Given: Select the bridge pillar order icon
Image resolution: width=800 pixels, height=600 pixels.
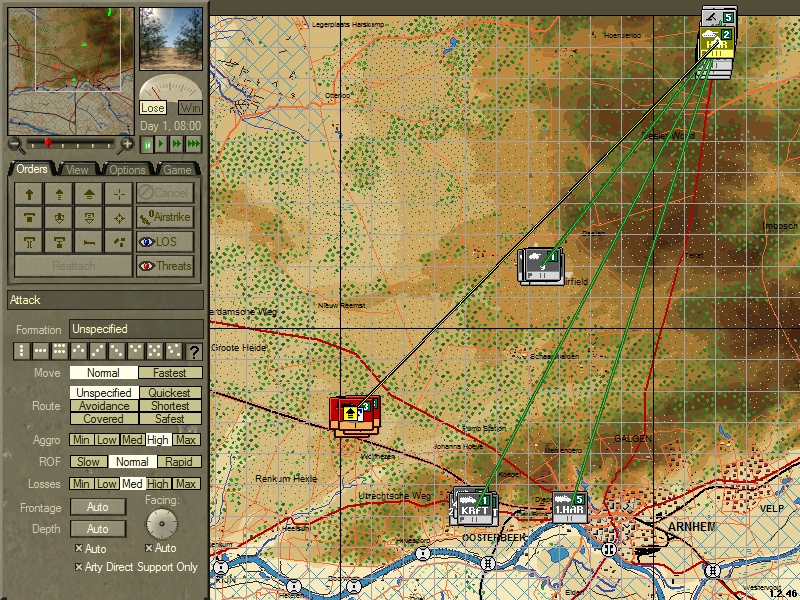Looking at the screenshot, I should [29, 242].
